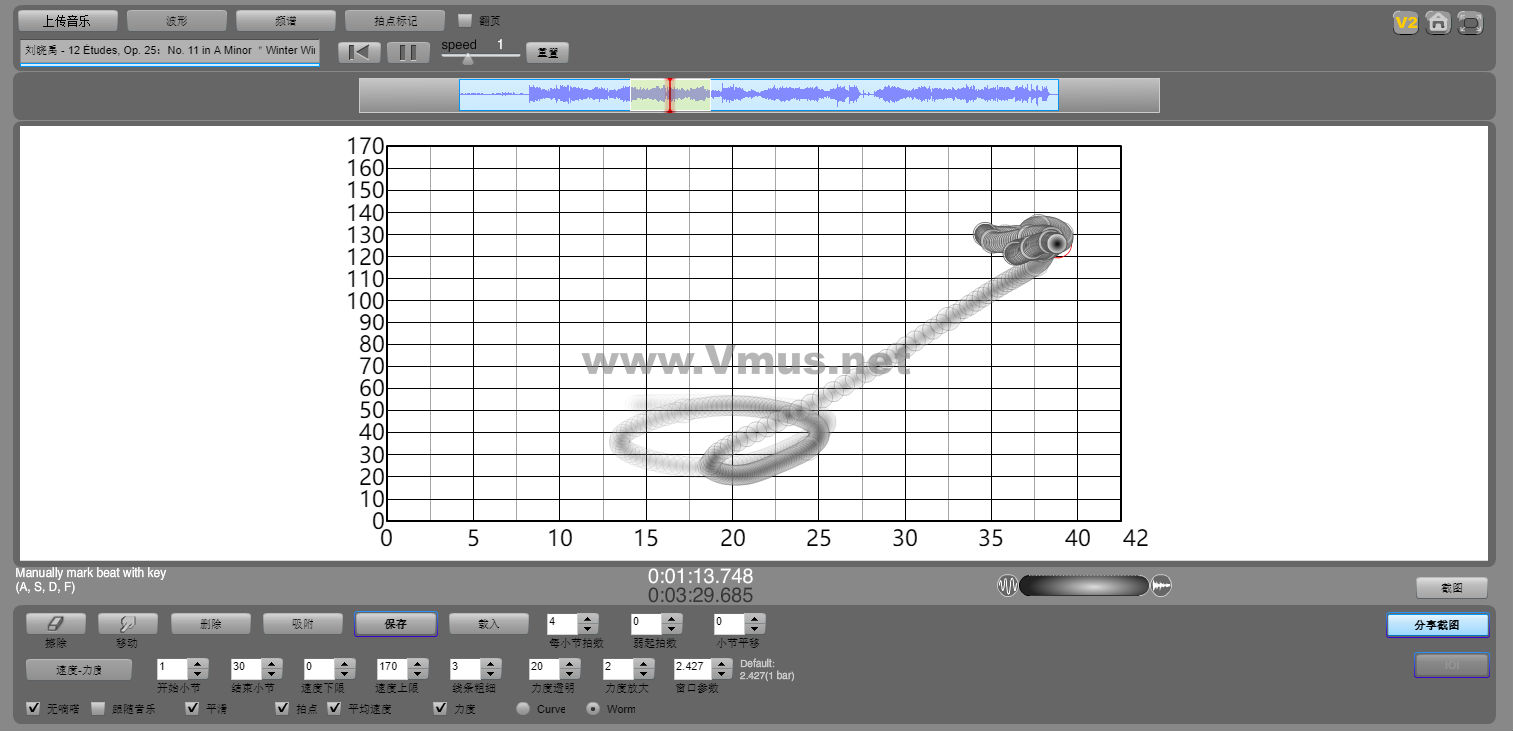Uncheck the 平均速度 average tempo checkbox
This screenshot has height=731, width=1513.
tap(335, 709)
